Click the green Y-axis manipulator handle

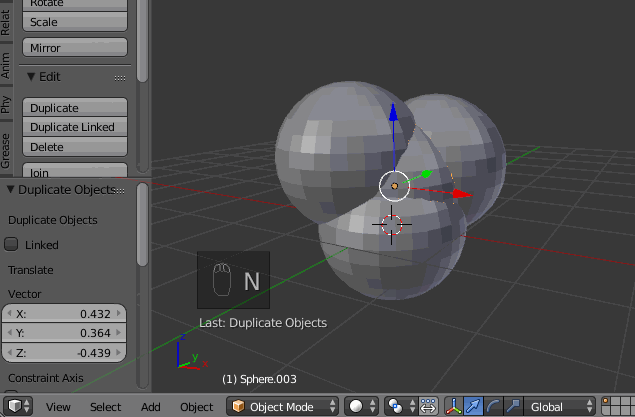pyautogui.click(x=426, y=174)
